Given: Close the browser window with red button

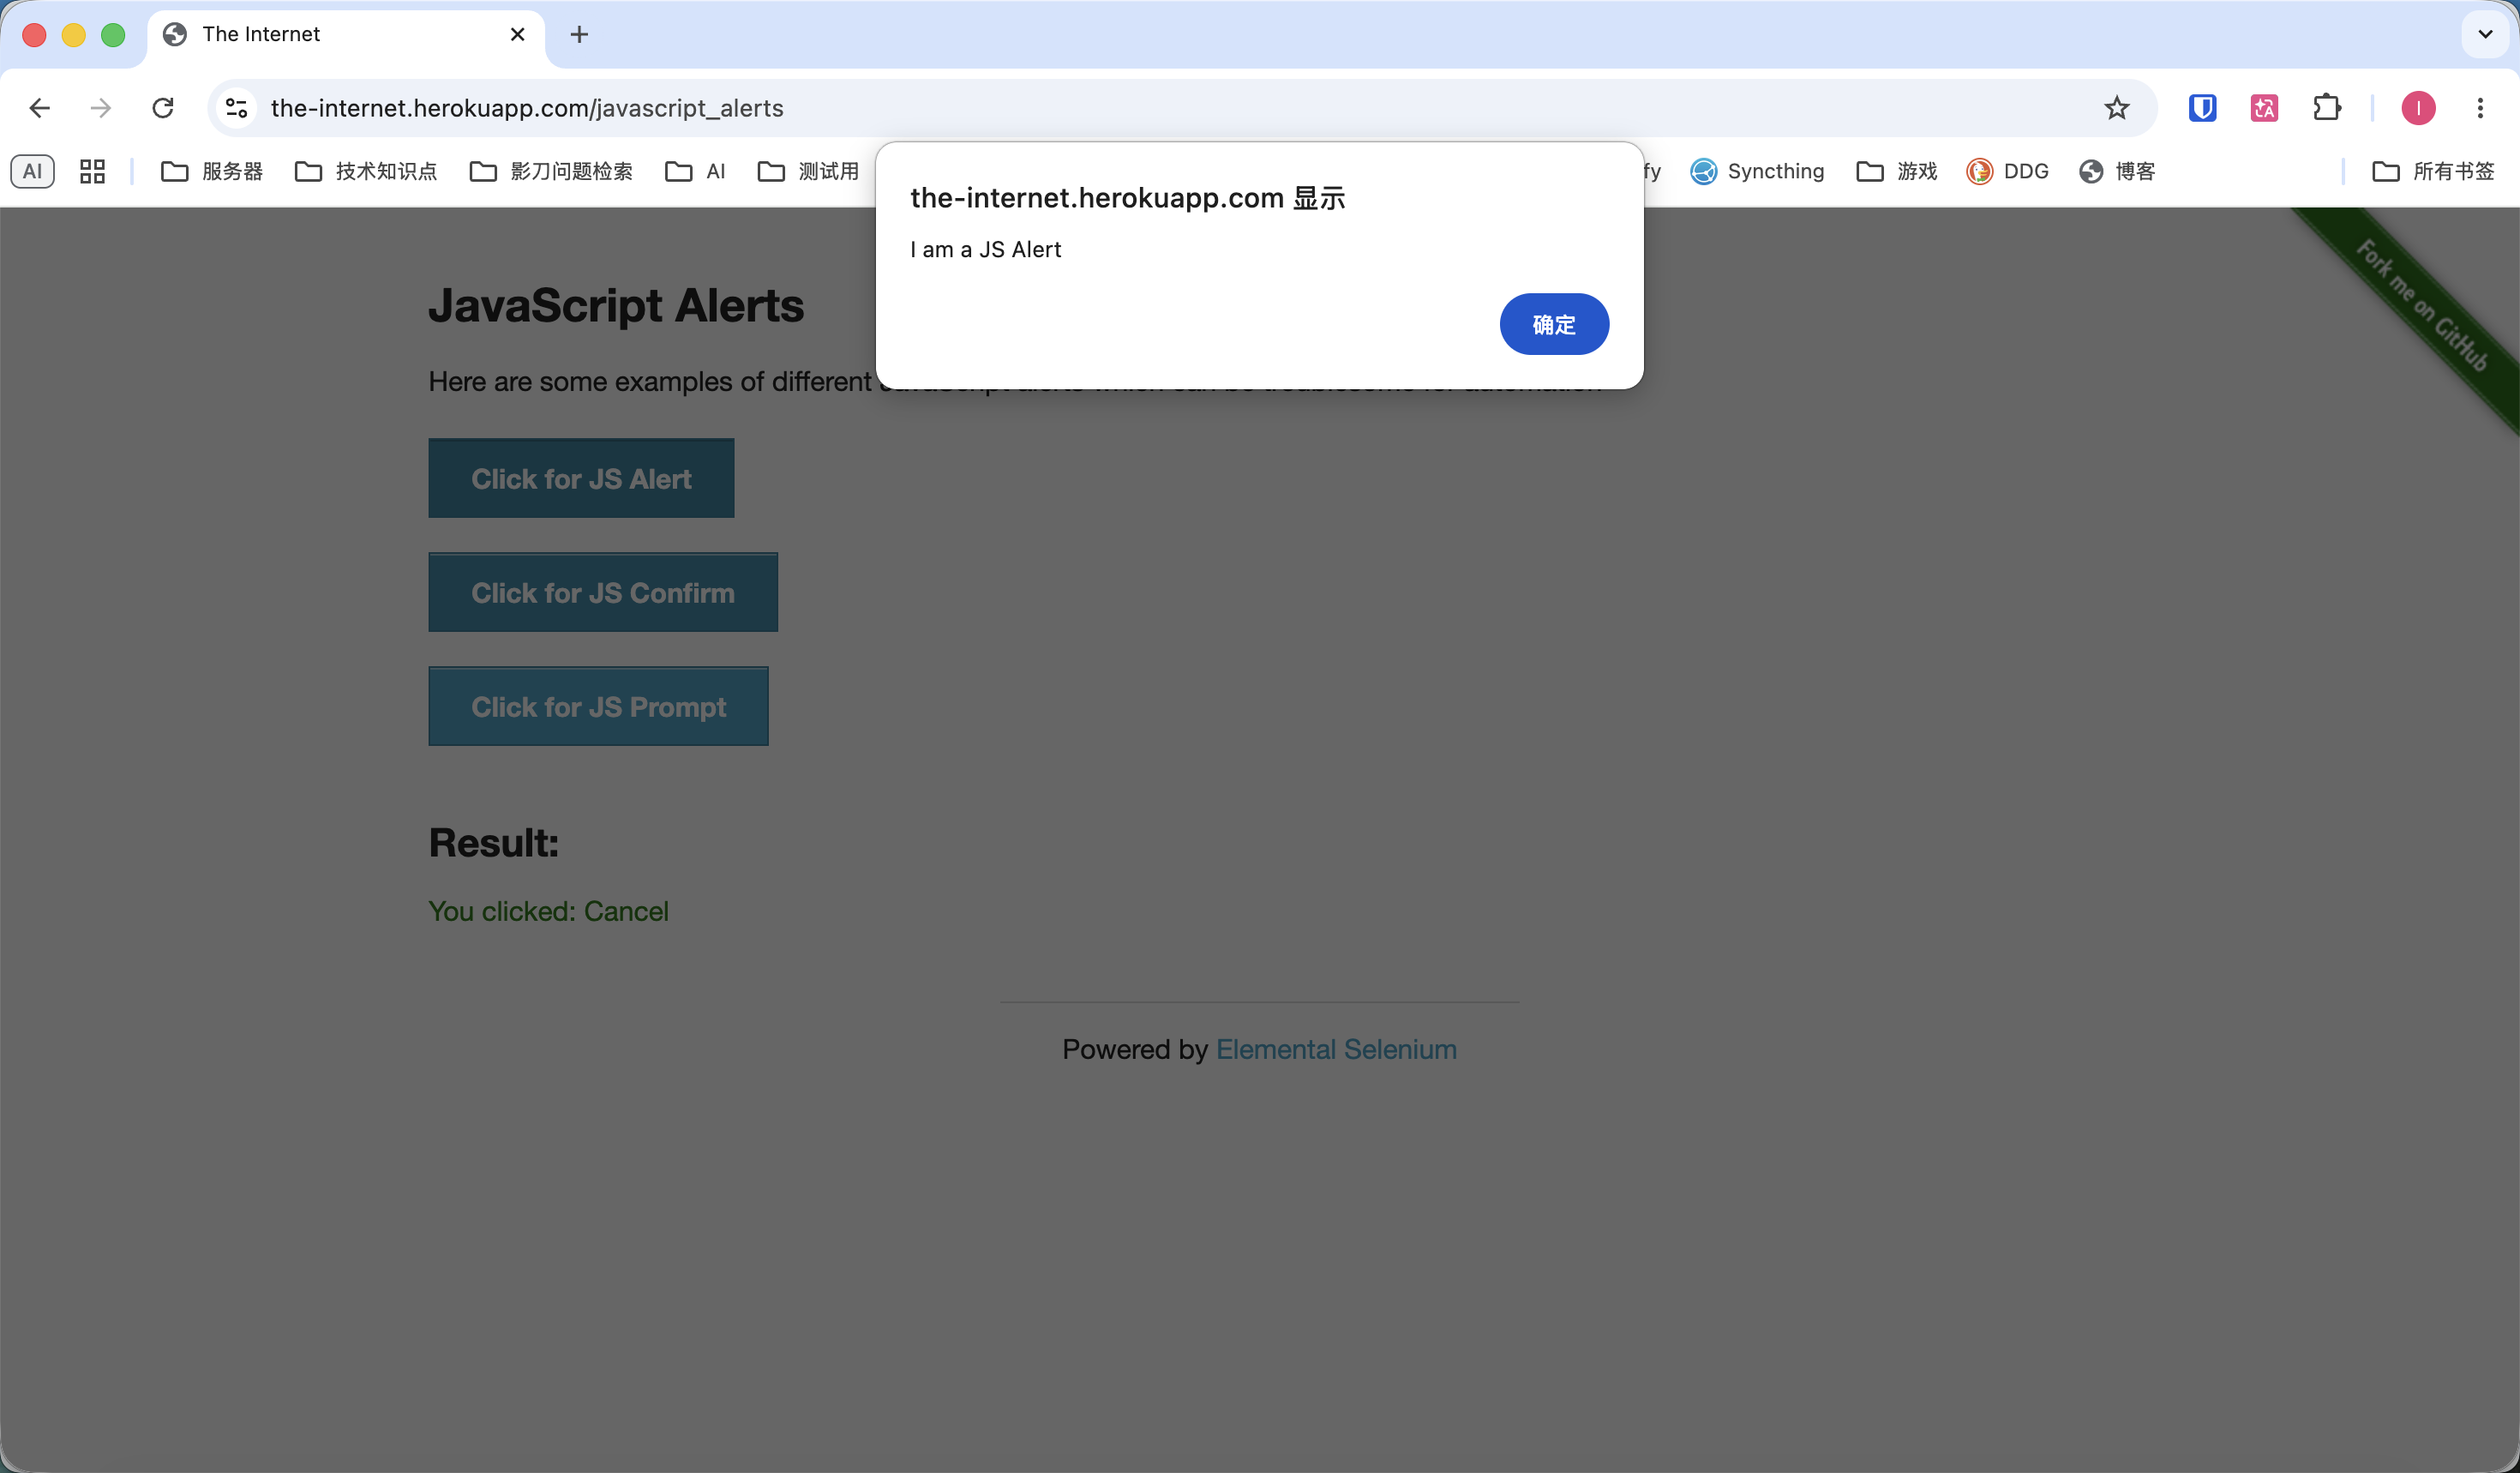Looking at the screenshot, I should point(34,35).
